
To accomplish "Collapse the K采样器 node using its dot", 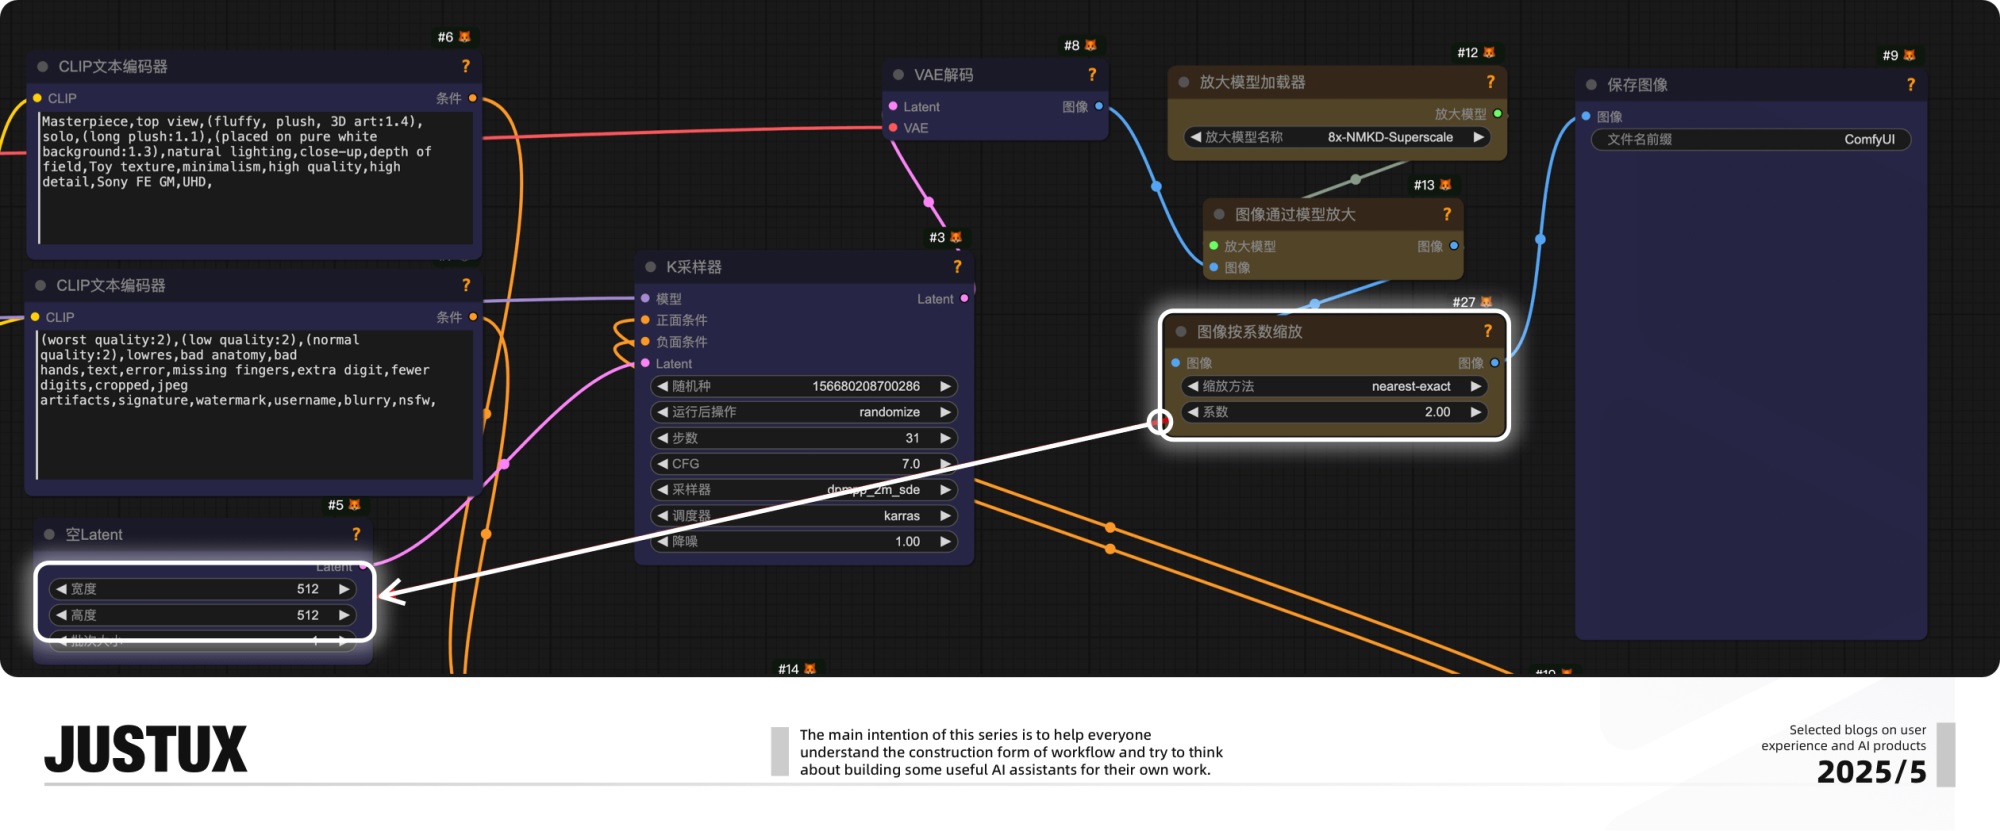I will (x=650, y=267).
